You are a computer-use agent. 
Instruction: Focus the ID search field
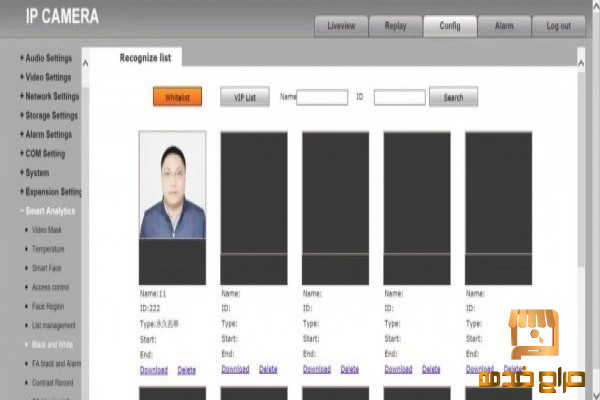pyautogui.click(x=399, y=97)
